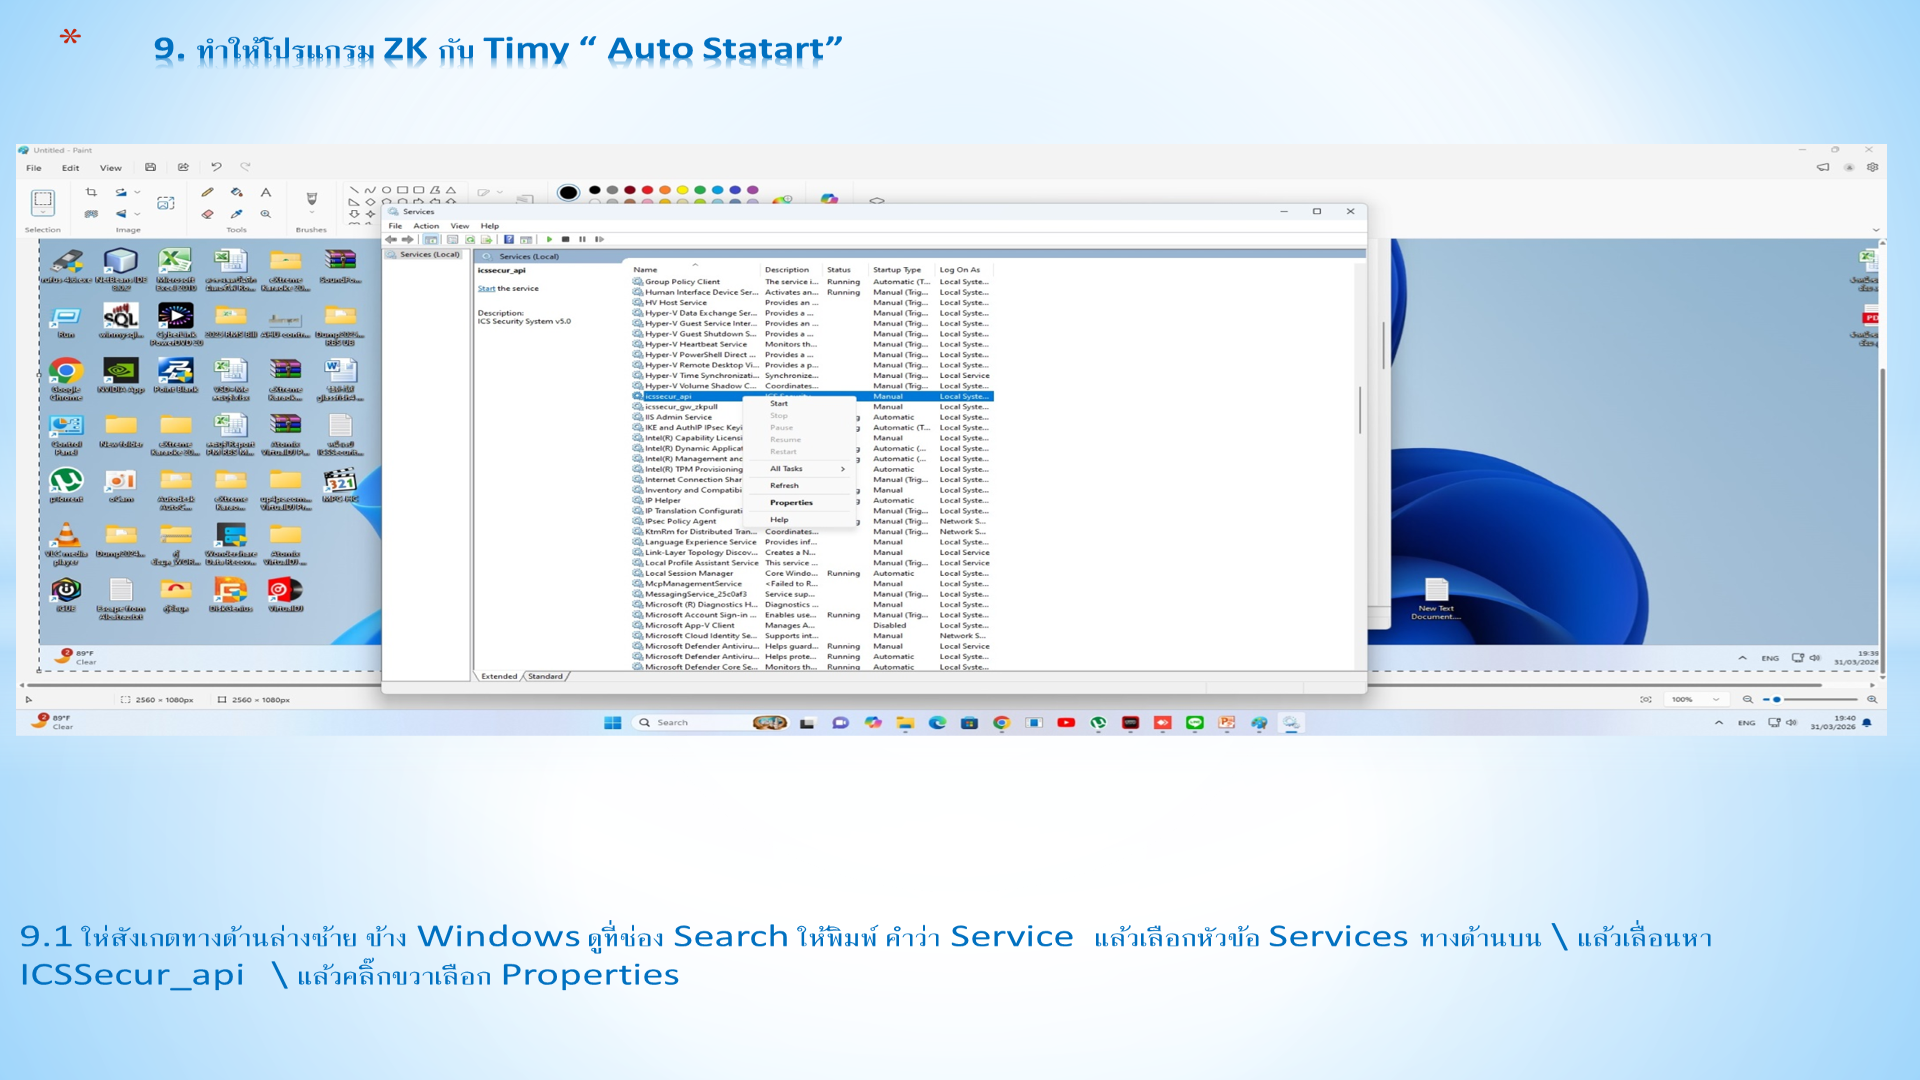The image size is (1920, 1080).
Task: Click the New Text Document desktop icon
Action: pos(1436,599)
